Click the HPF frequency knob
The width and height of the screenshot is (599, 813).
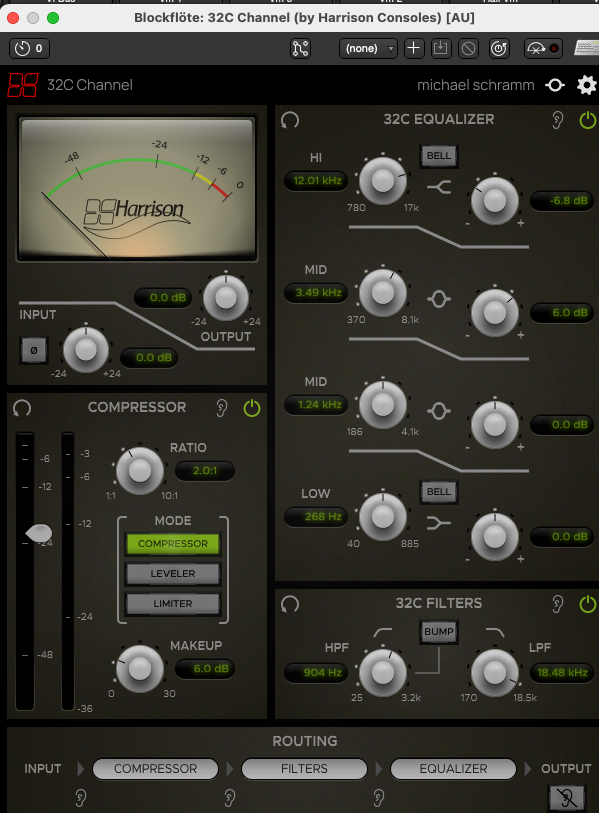click(383, 672)
